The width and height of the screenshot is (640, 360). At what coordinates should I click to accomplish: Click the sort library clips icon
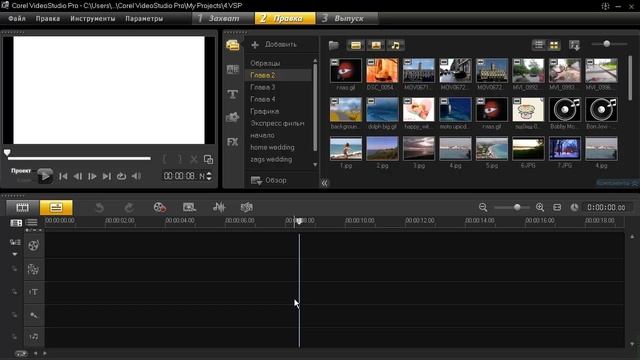(575, 45)
